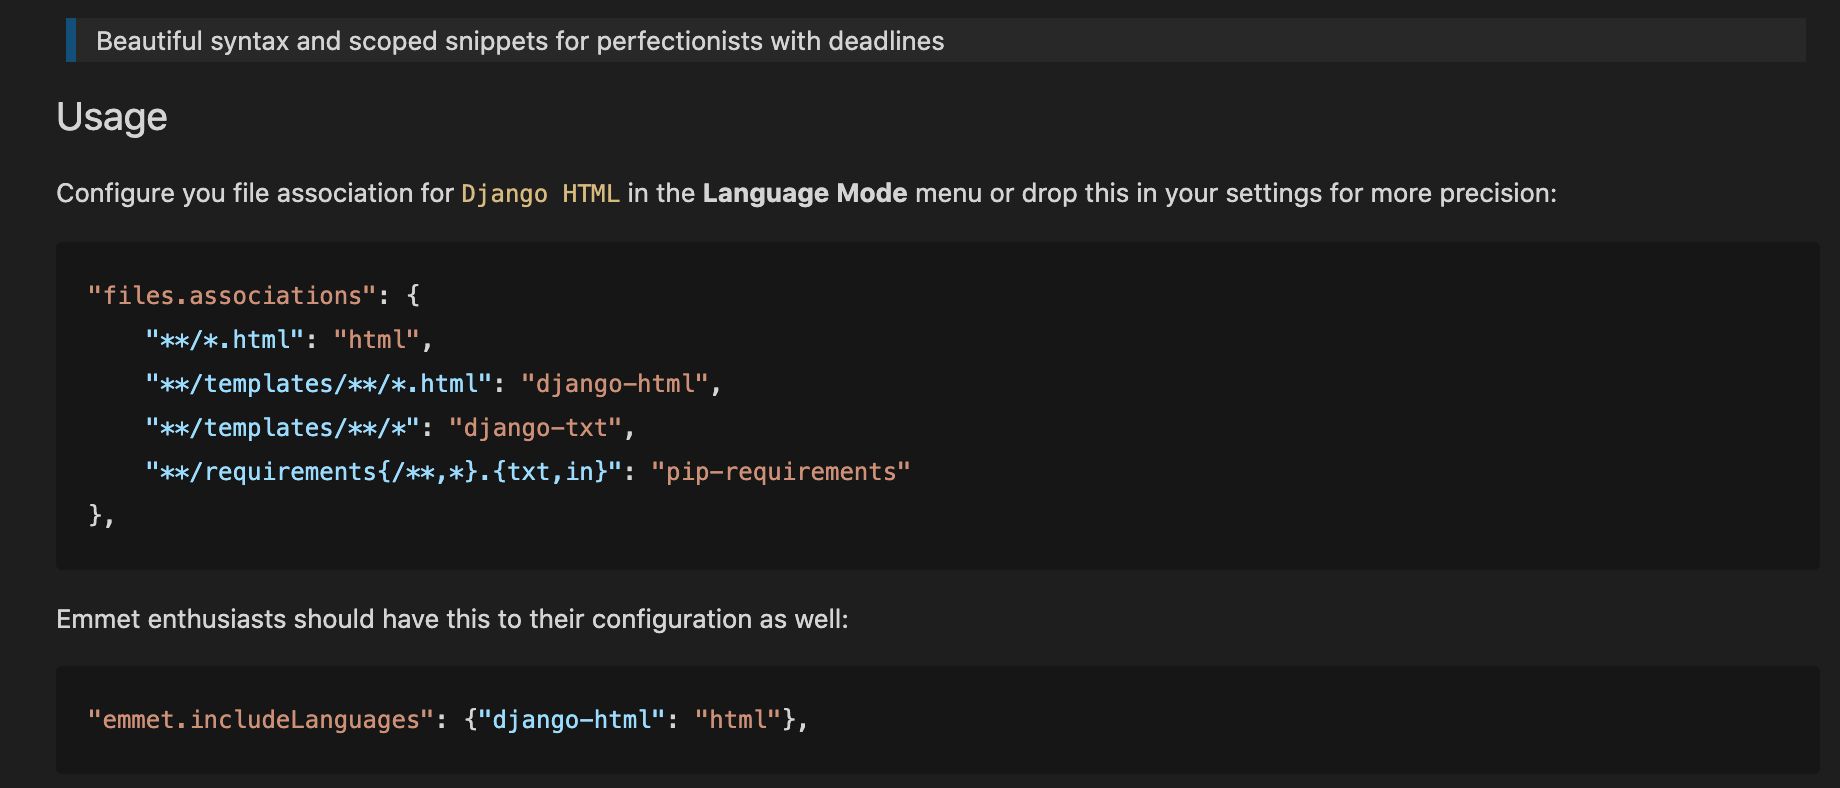The image size is (1840, 788).
Task: Click the "emmet.includeLanguages" key
Action: click(260, 720)
